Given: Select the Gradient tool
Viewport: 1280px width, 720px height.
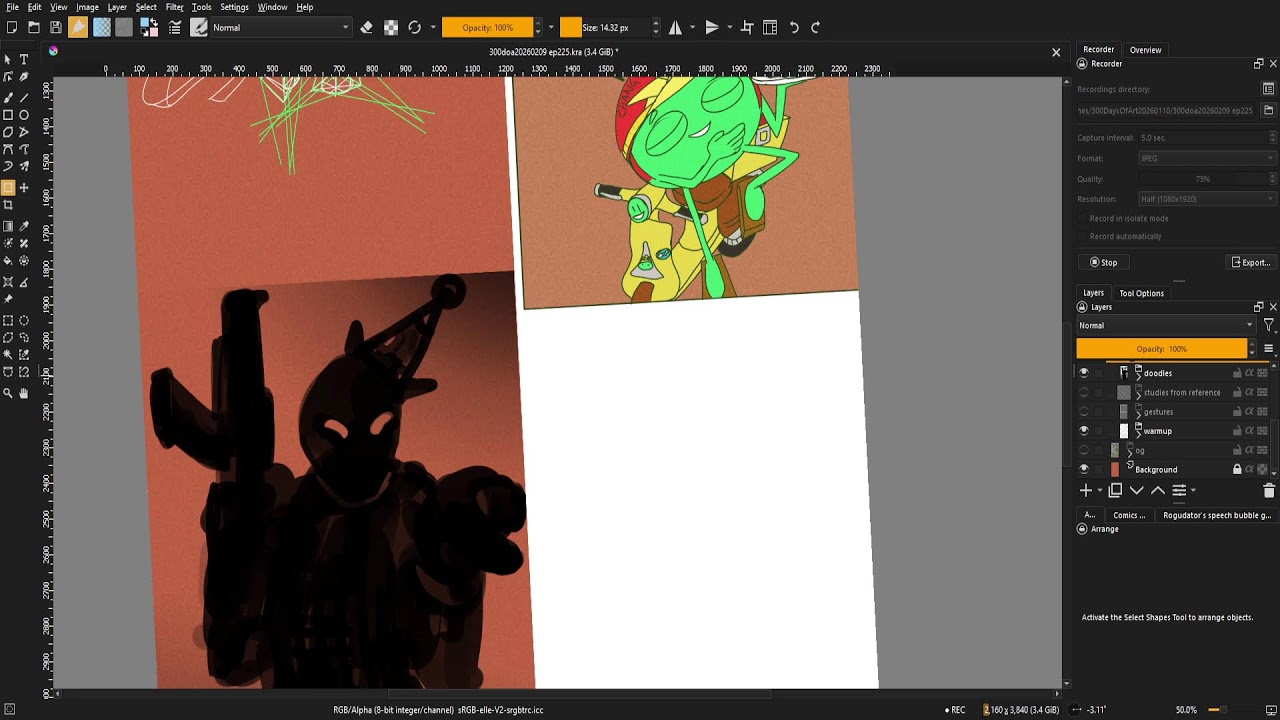Looking at the screenshot, I should (8, 226).
